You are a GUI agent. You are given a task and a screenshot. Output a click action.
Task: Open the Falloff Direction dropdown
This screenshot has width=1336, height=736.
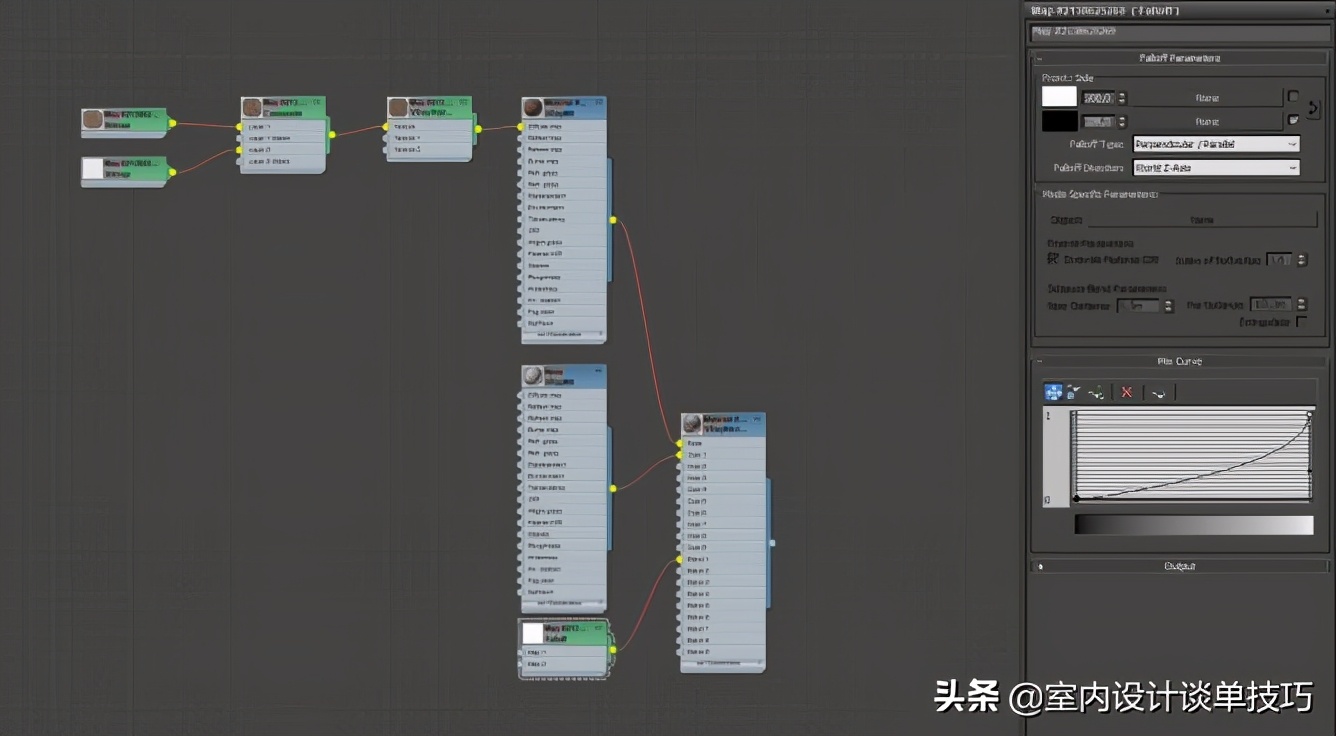tap(1215, 168)
